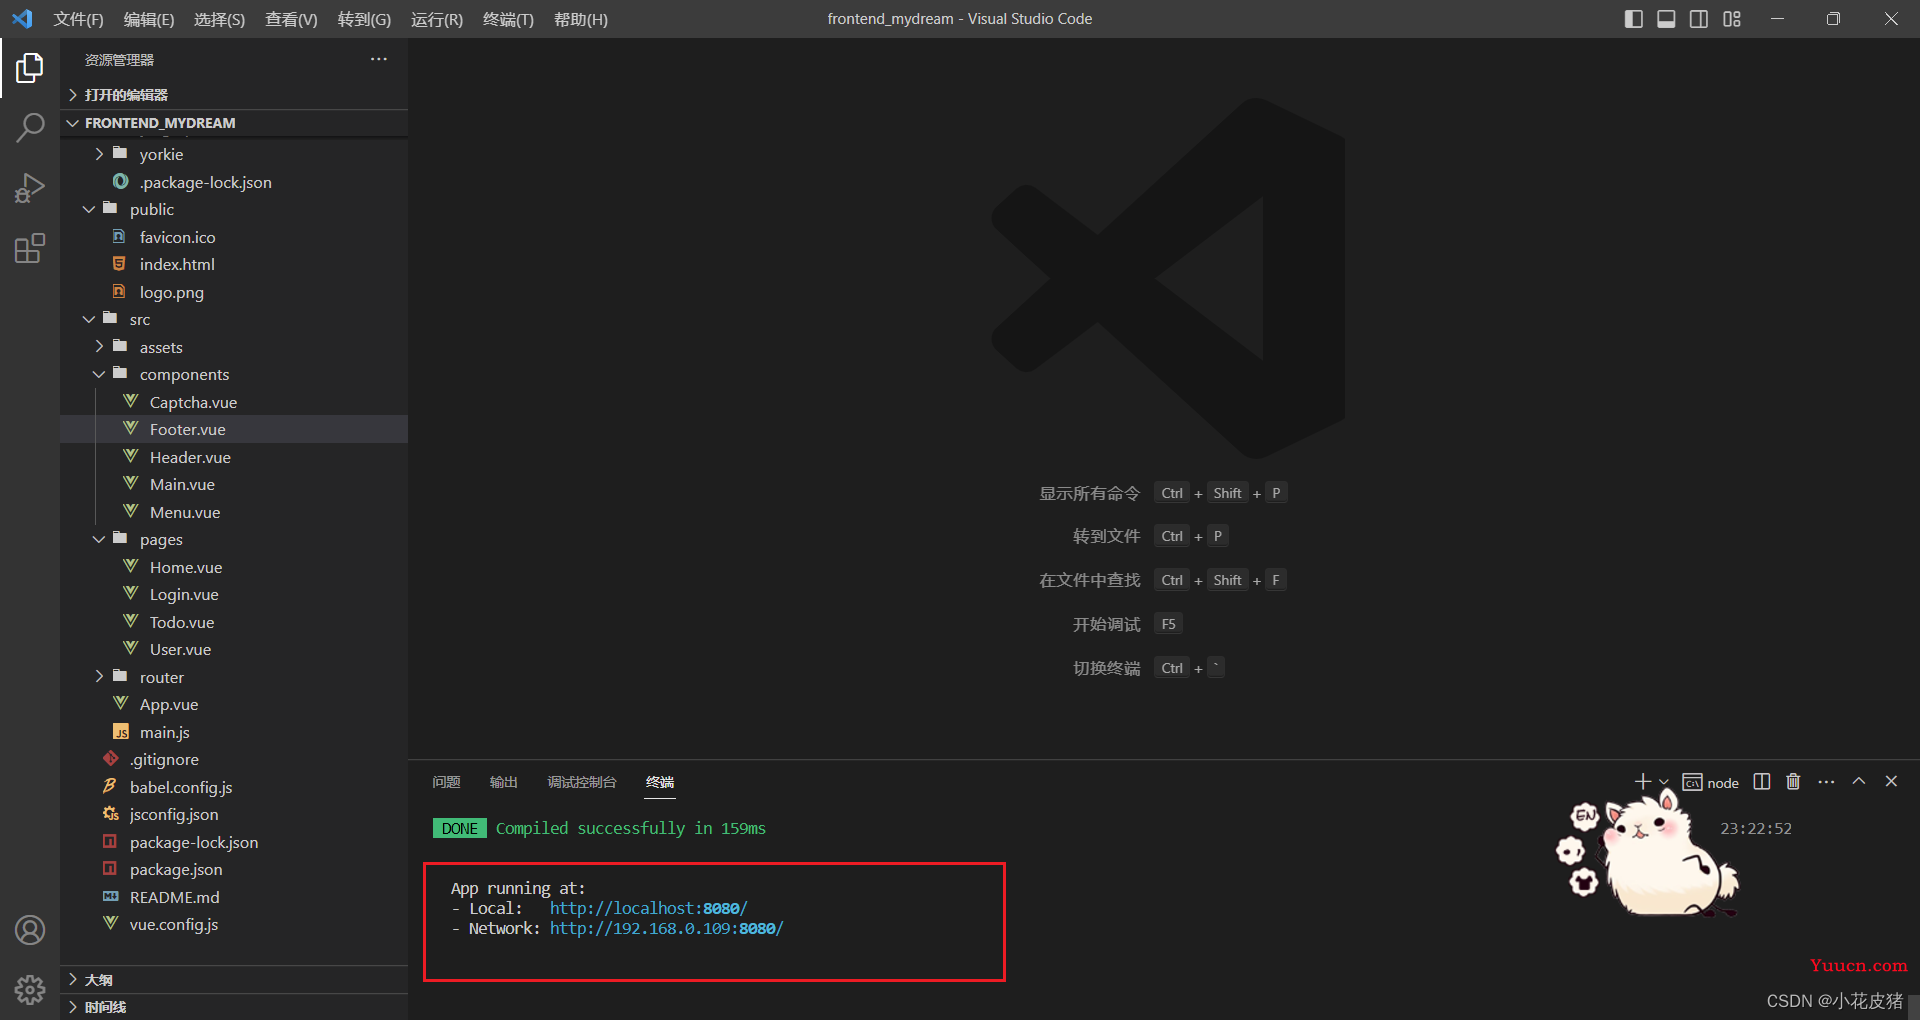Split the terminal pane

(1762, 782)
